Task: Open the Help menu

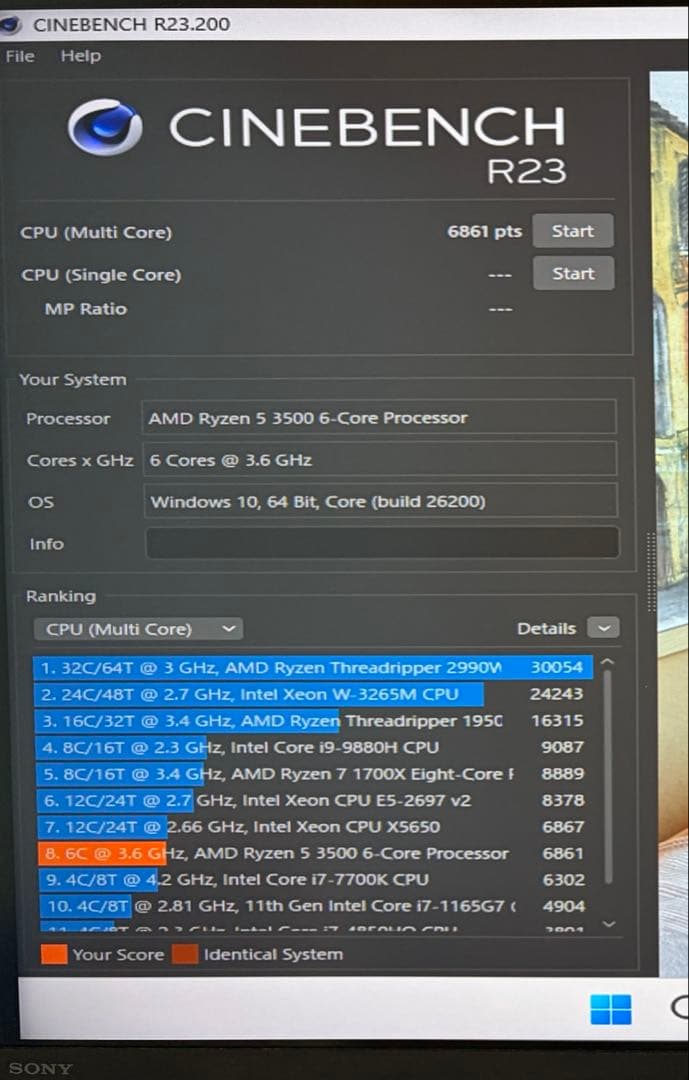Action: pyautogui.click(x=81, y=56)
